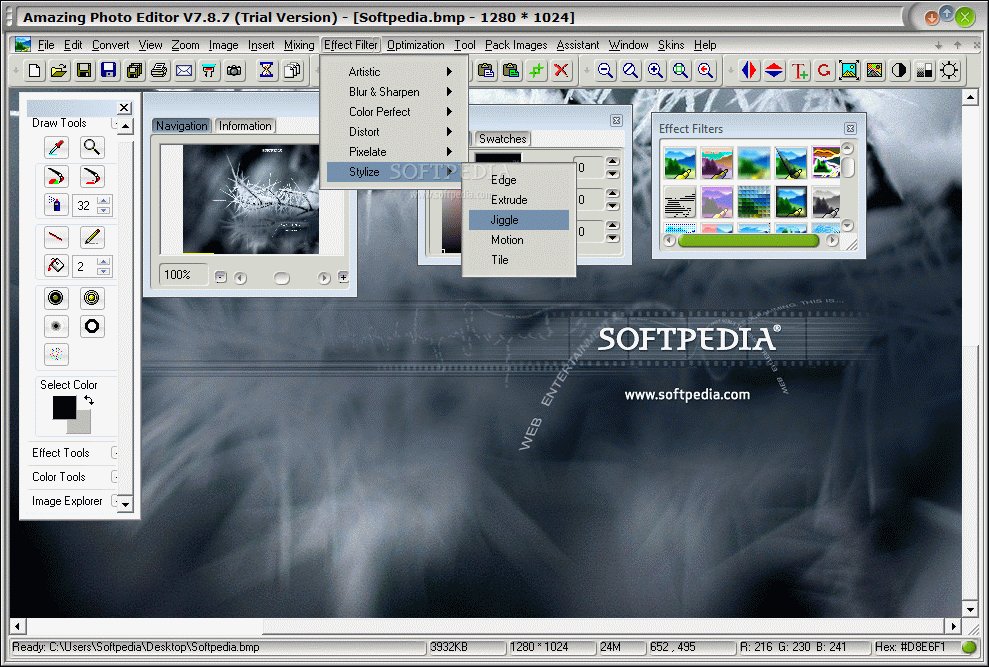
Task: Move the navigation zoom slider knob
Action: [281, 278]
